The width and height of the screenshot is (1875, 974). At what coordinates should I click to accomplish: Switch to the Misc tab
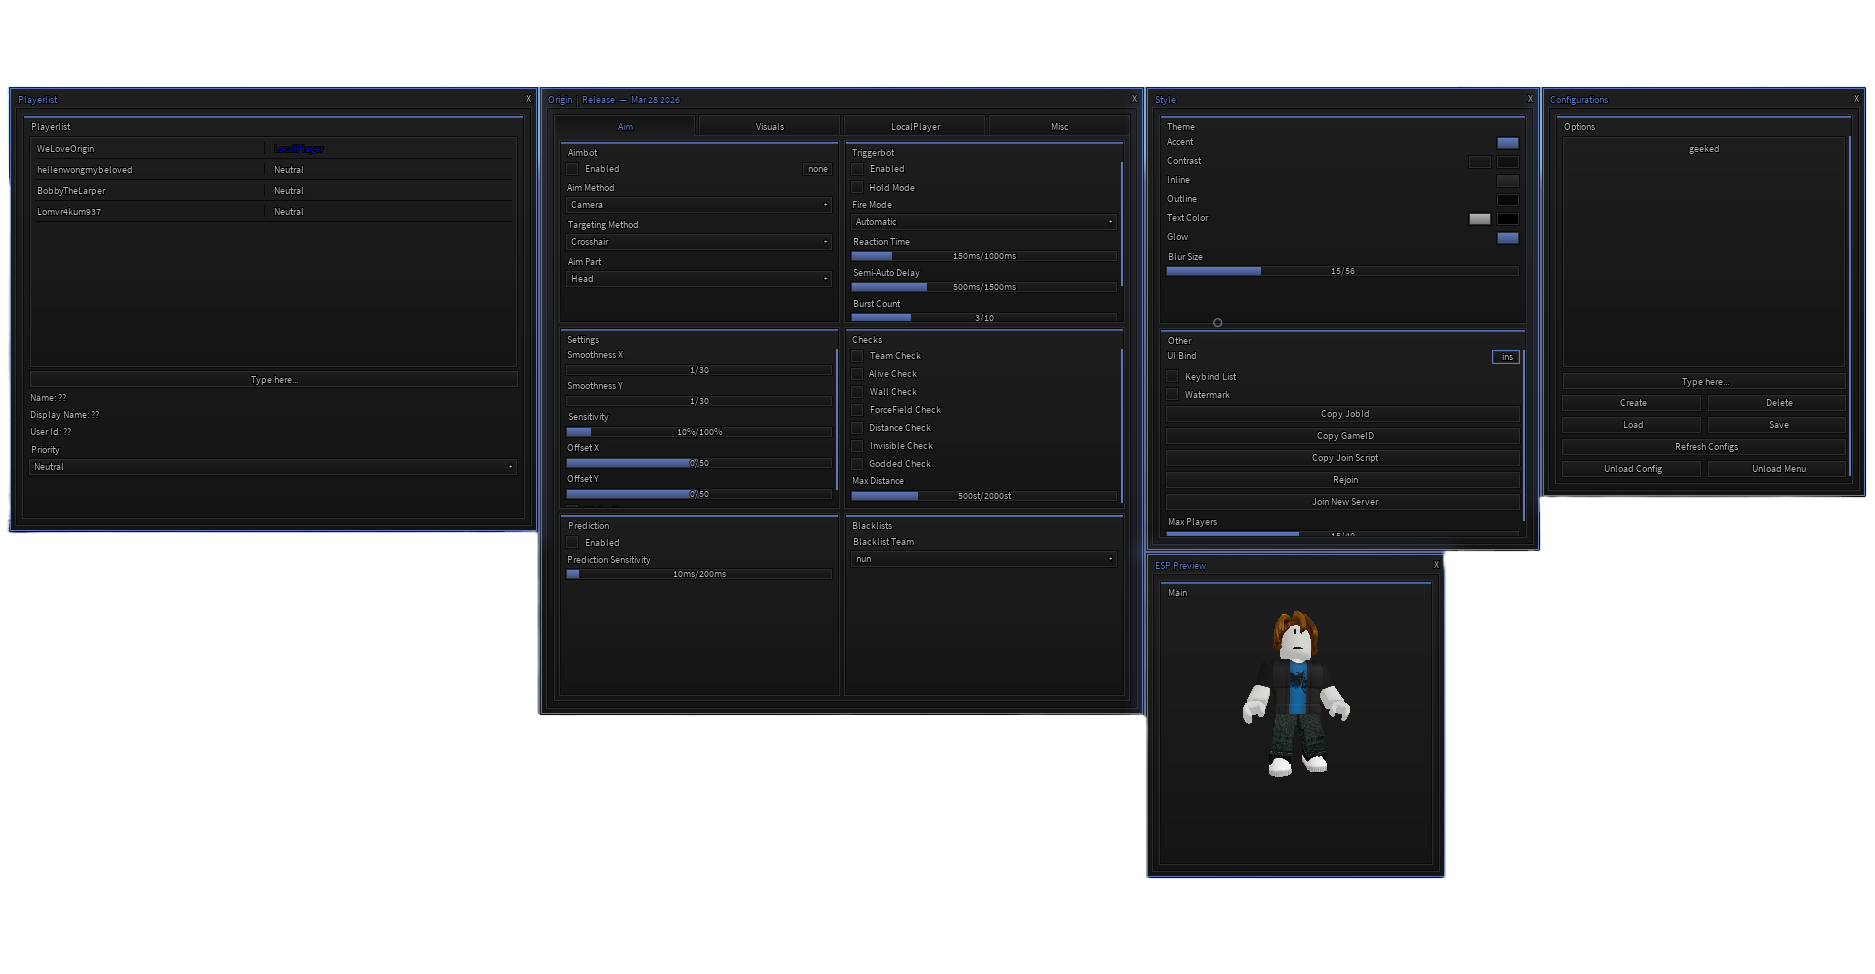(x=1060, y=126)
